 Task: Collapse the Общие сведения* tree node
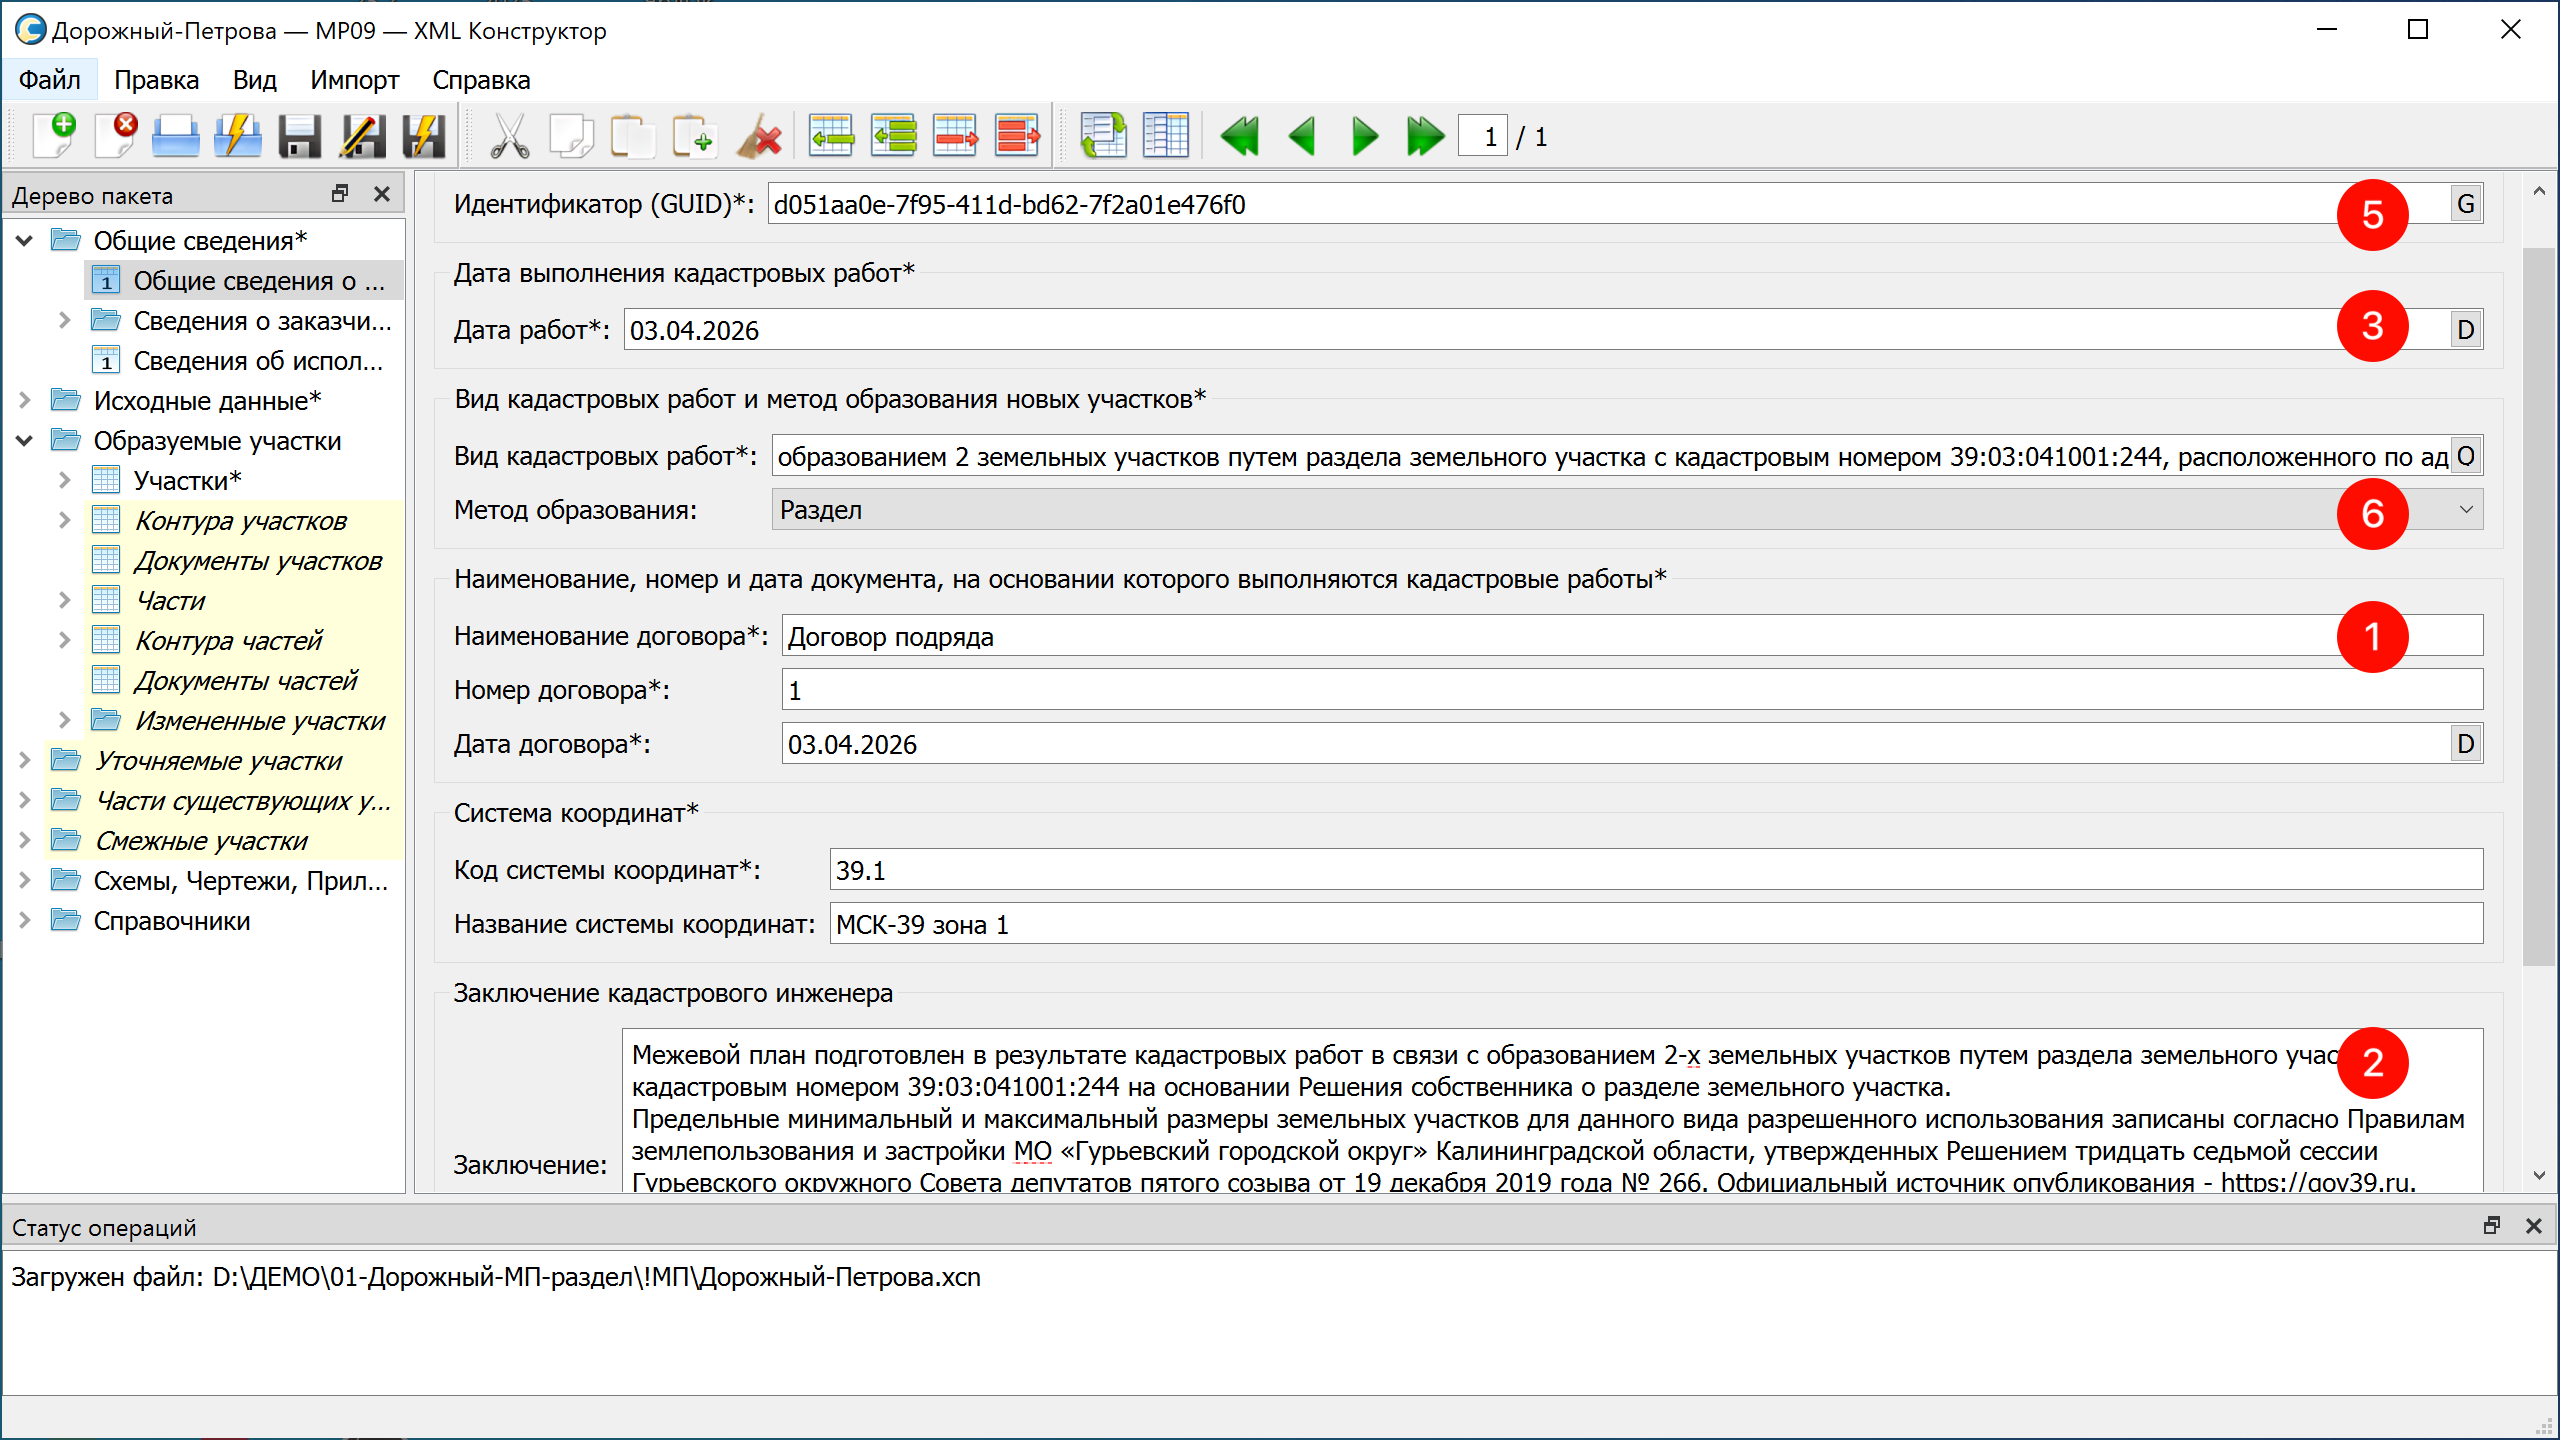point(25,240)
